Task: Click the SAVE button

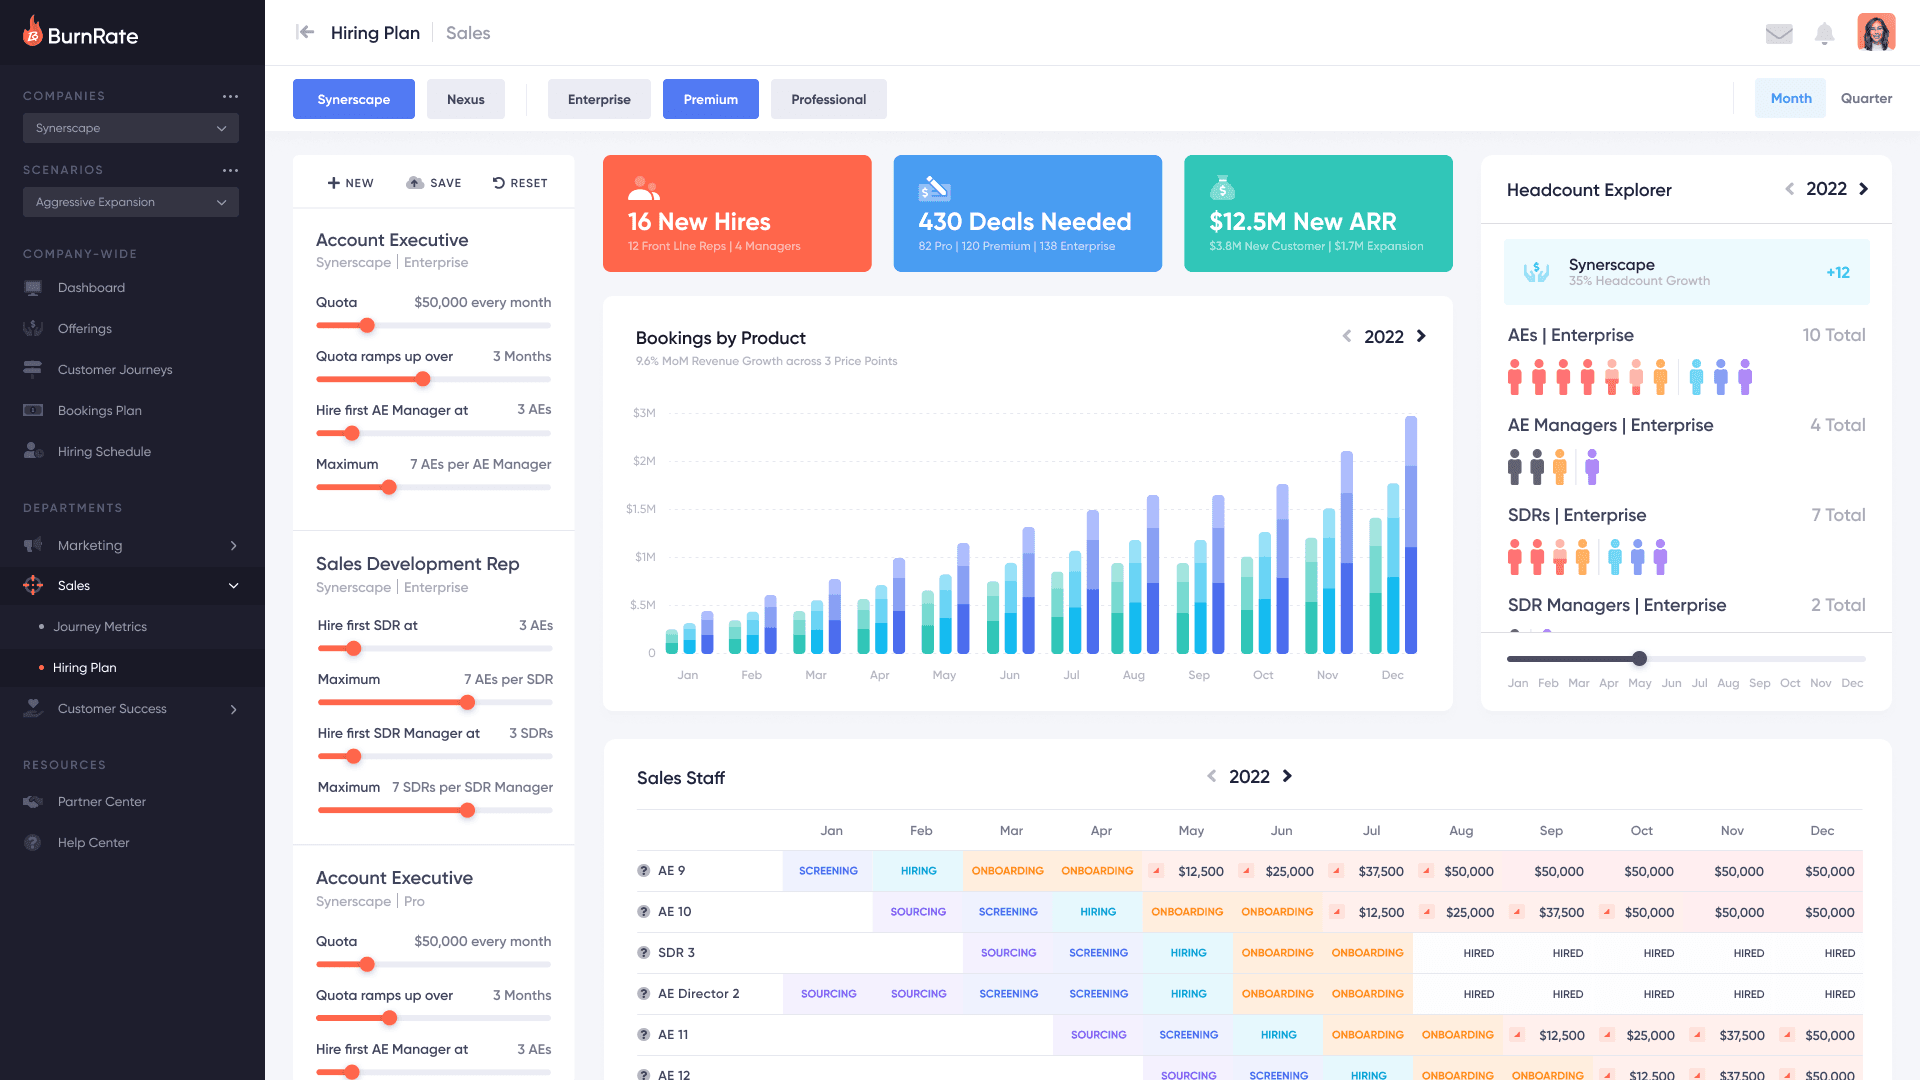Action: coord(434,183)
